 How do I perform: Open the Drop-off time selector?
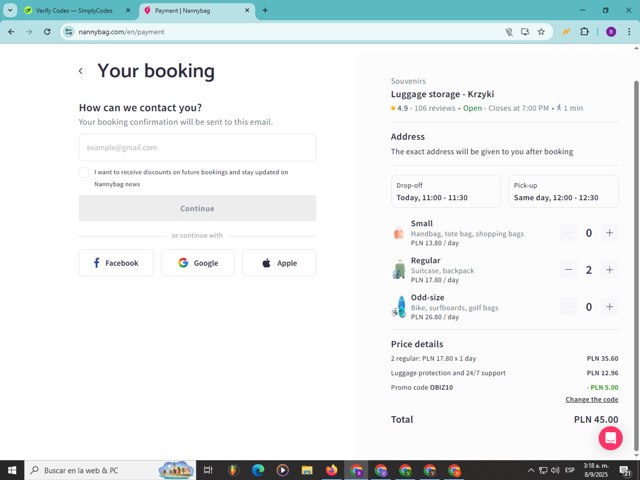coord(446,191)
